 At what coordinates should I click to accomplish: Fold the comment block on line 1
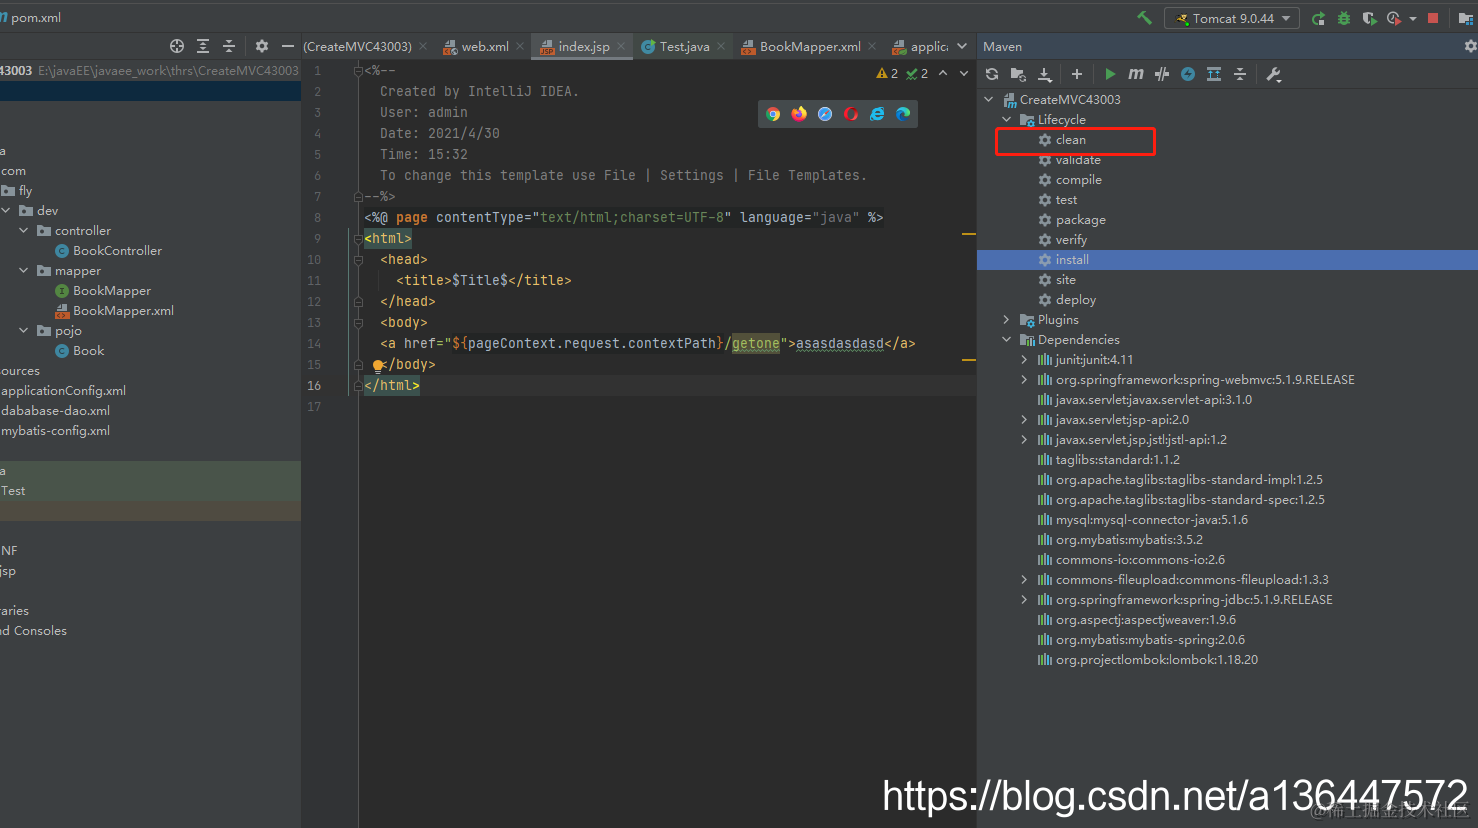[358, 71]
